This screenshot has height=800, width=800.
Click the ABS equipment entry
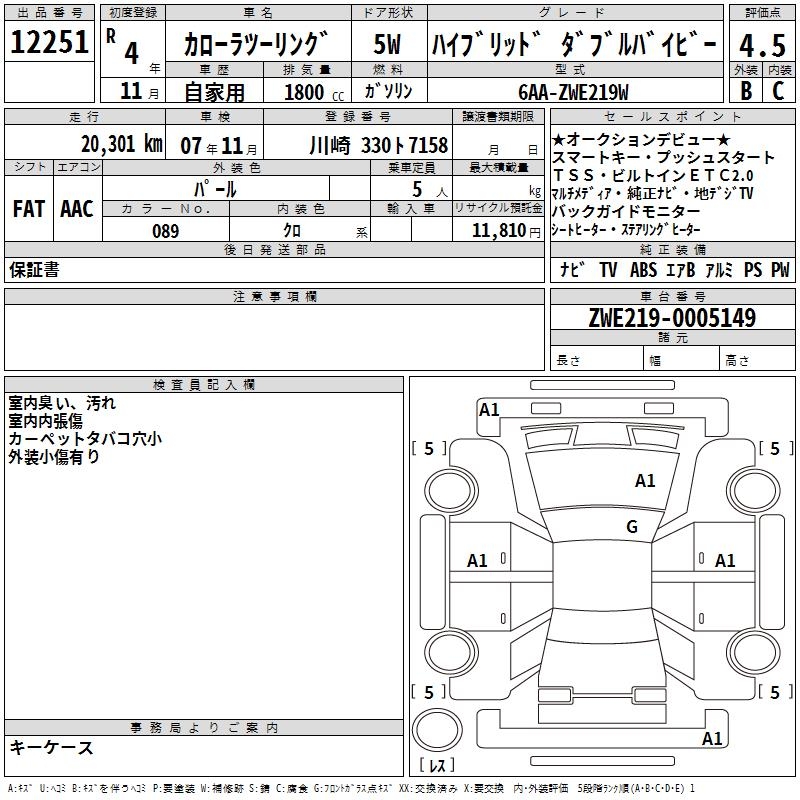(643, 269)
